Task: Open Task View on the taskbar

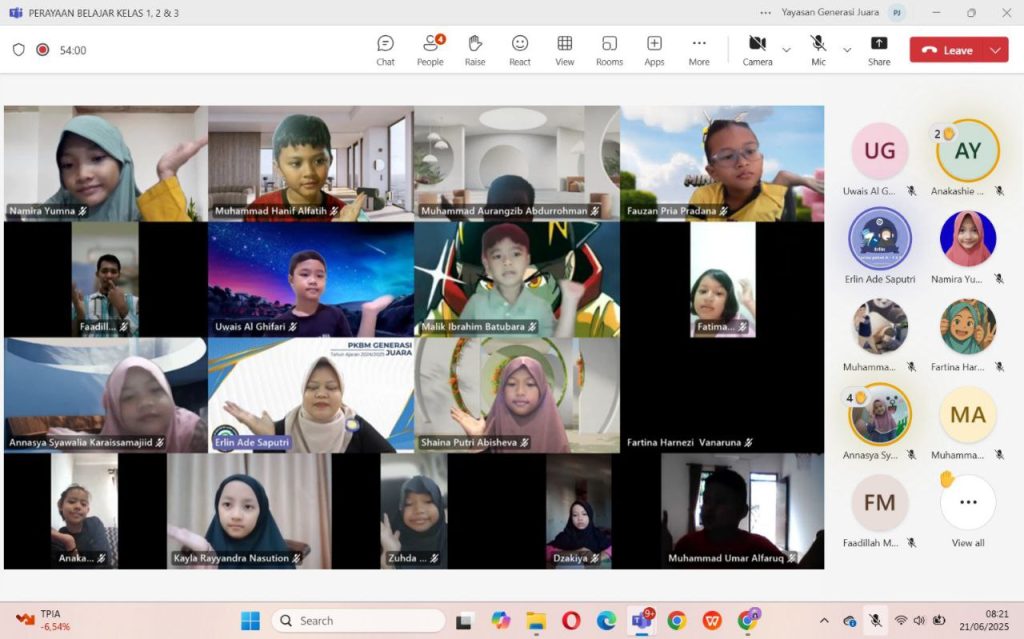Action: [x=464, y=620]
